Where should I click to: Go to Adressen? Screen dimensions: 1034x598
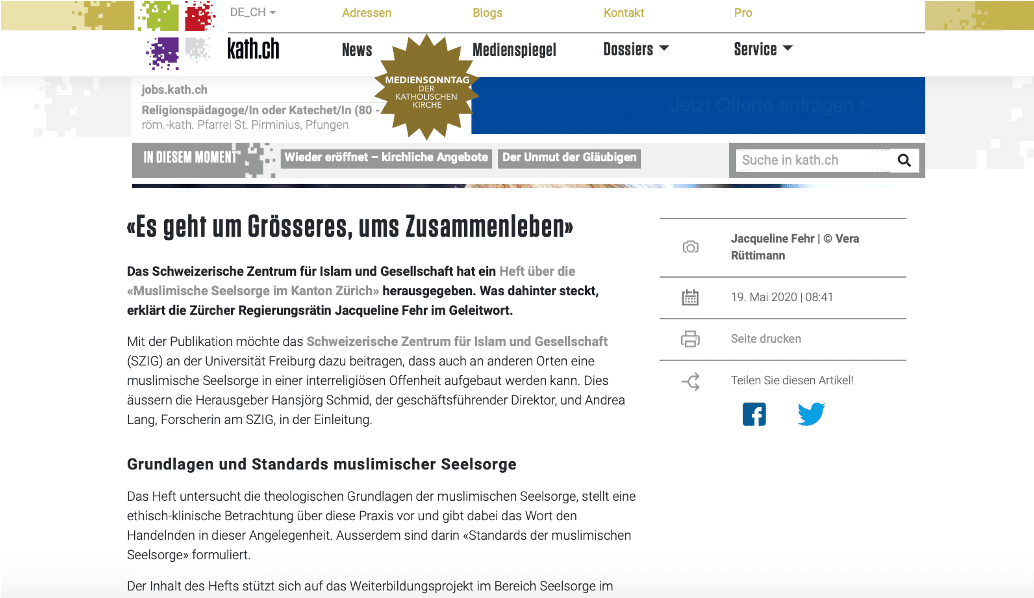coord(367,13)
